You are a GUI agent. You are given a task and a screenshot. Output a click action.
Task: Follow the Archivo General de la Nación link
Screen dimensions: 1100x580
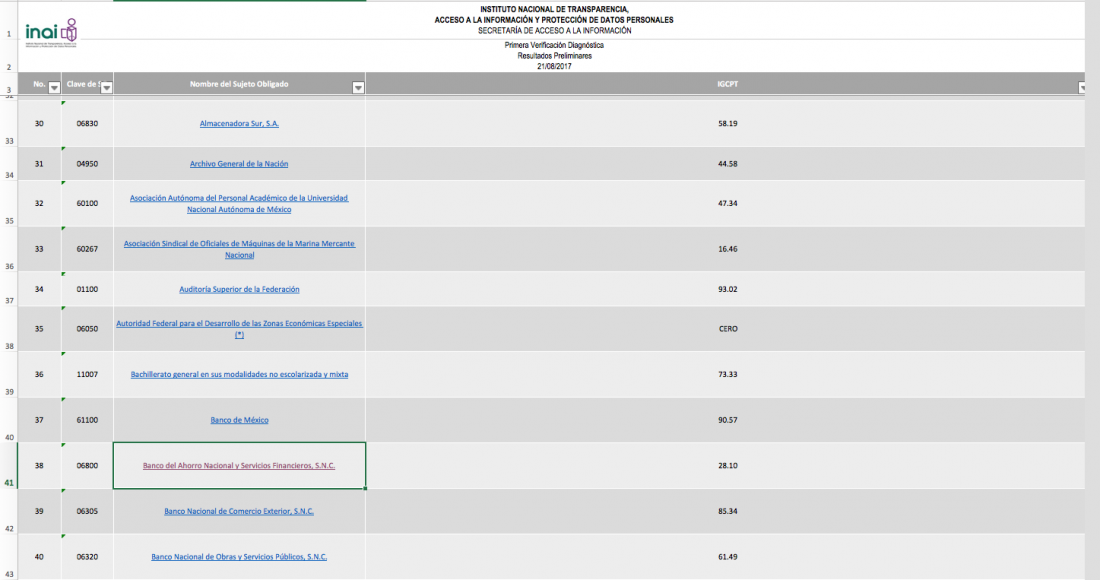point(239,164)
